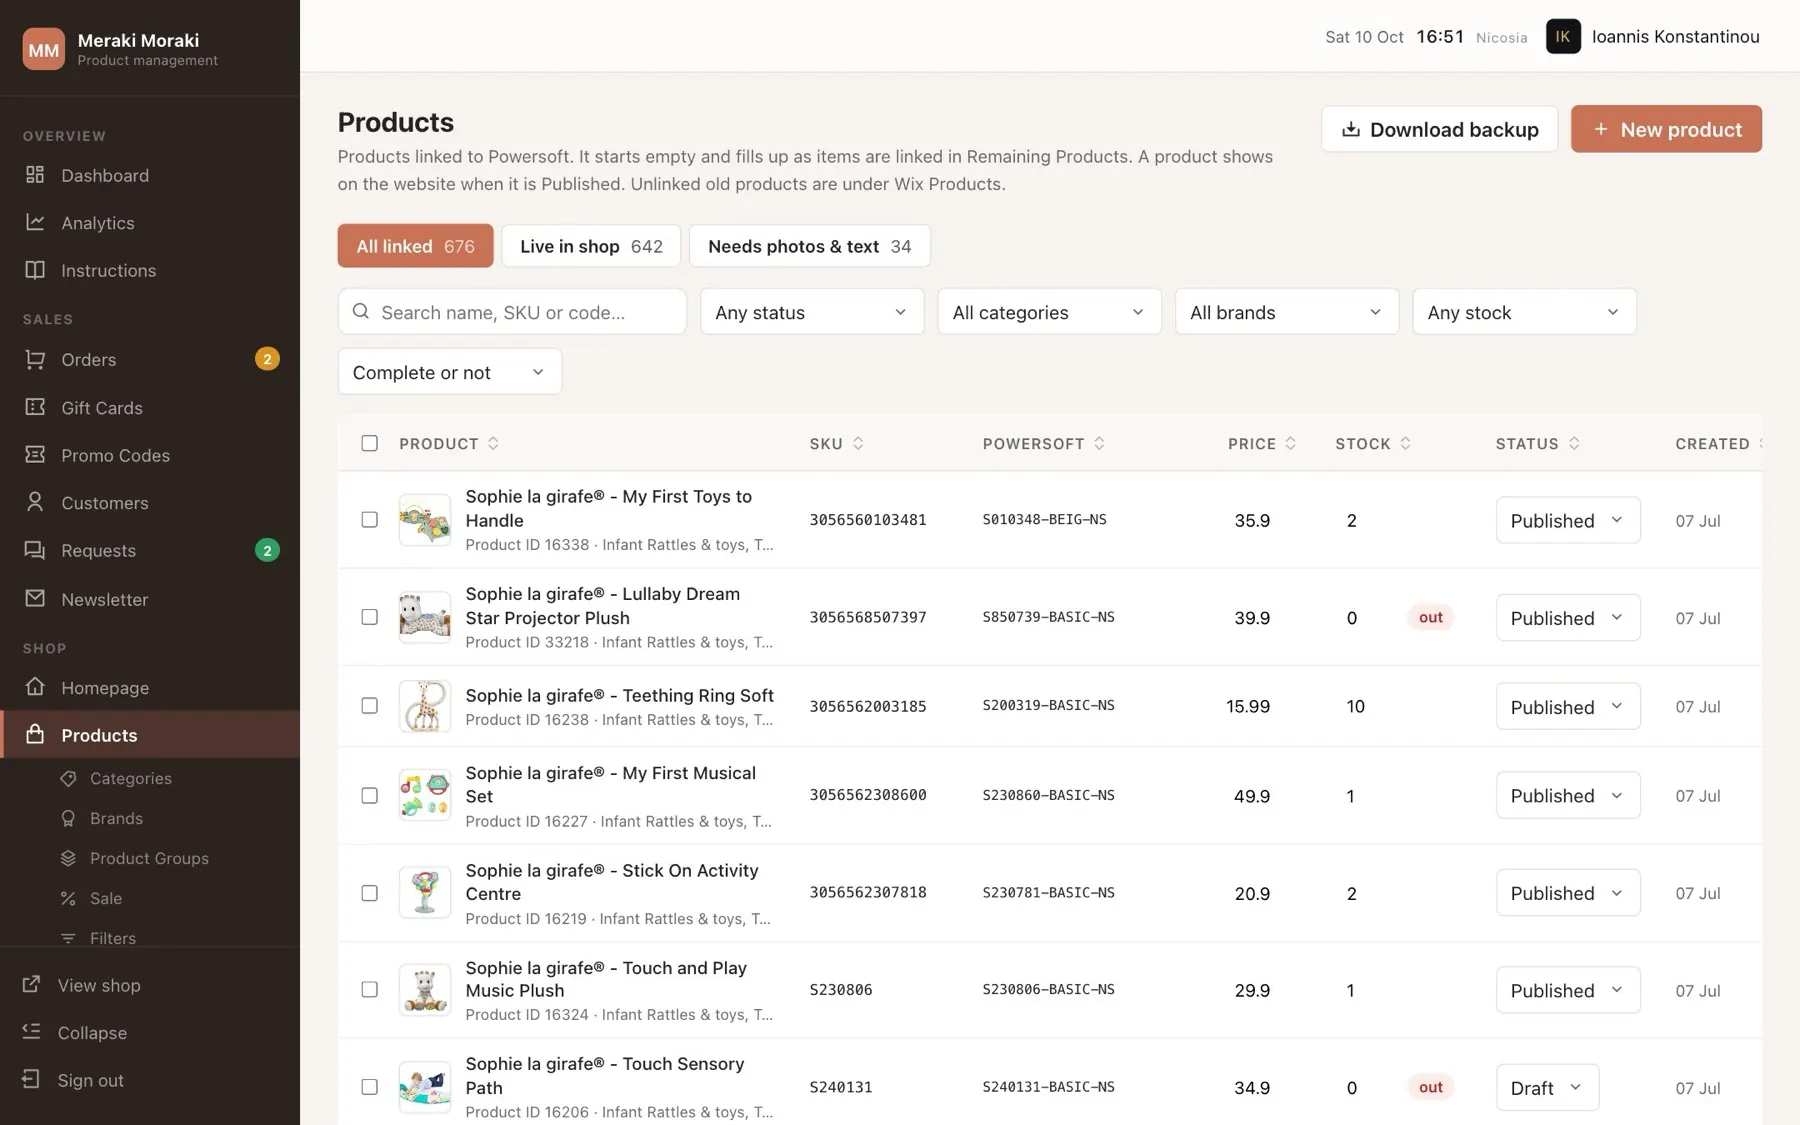Check the My First Toys to Handle row
1800x1125 pixels.
(369, 520)
